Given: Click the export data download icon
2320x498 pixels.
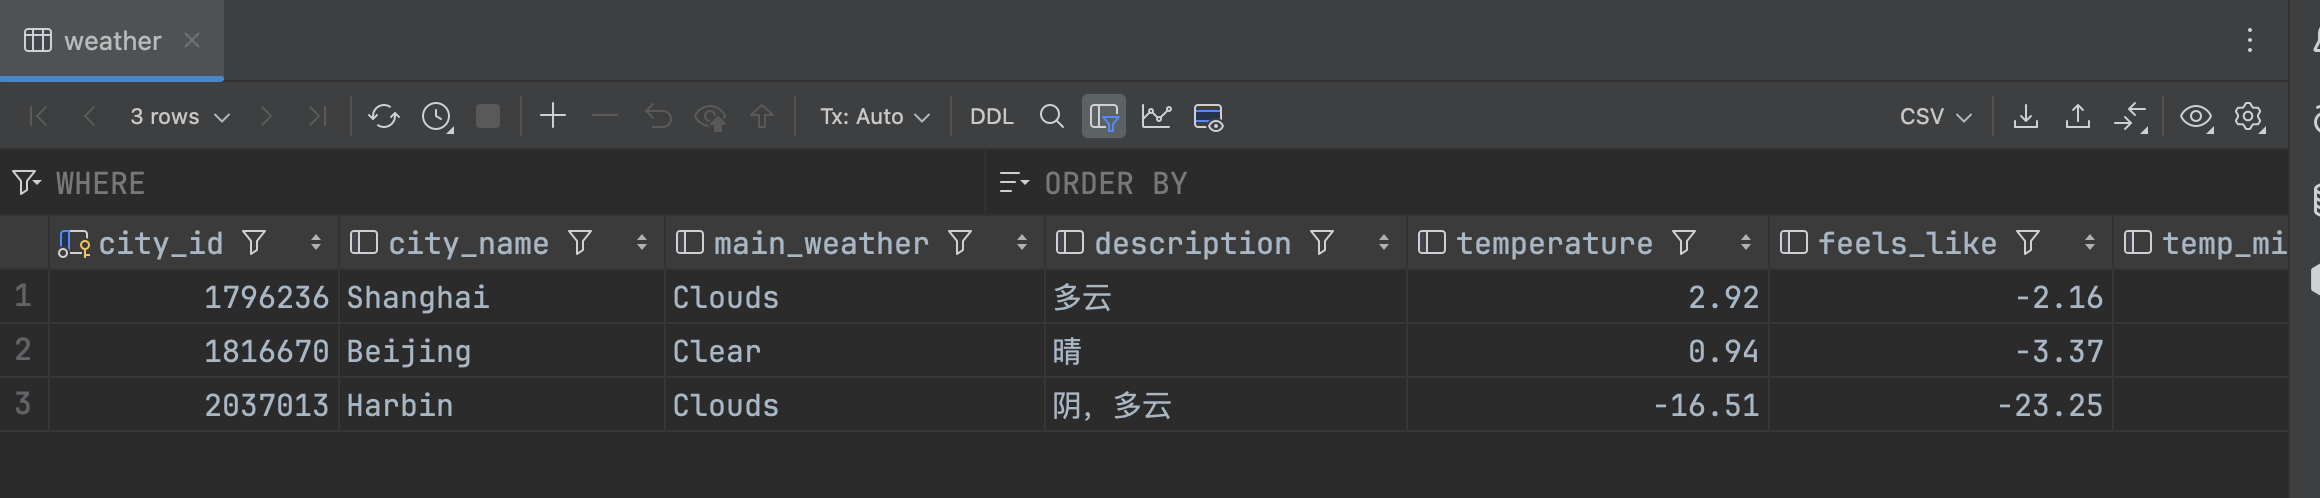Looking at the screenshot, I should [x=2025, y=117].
